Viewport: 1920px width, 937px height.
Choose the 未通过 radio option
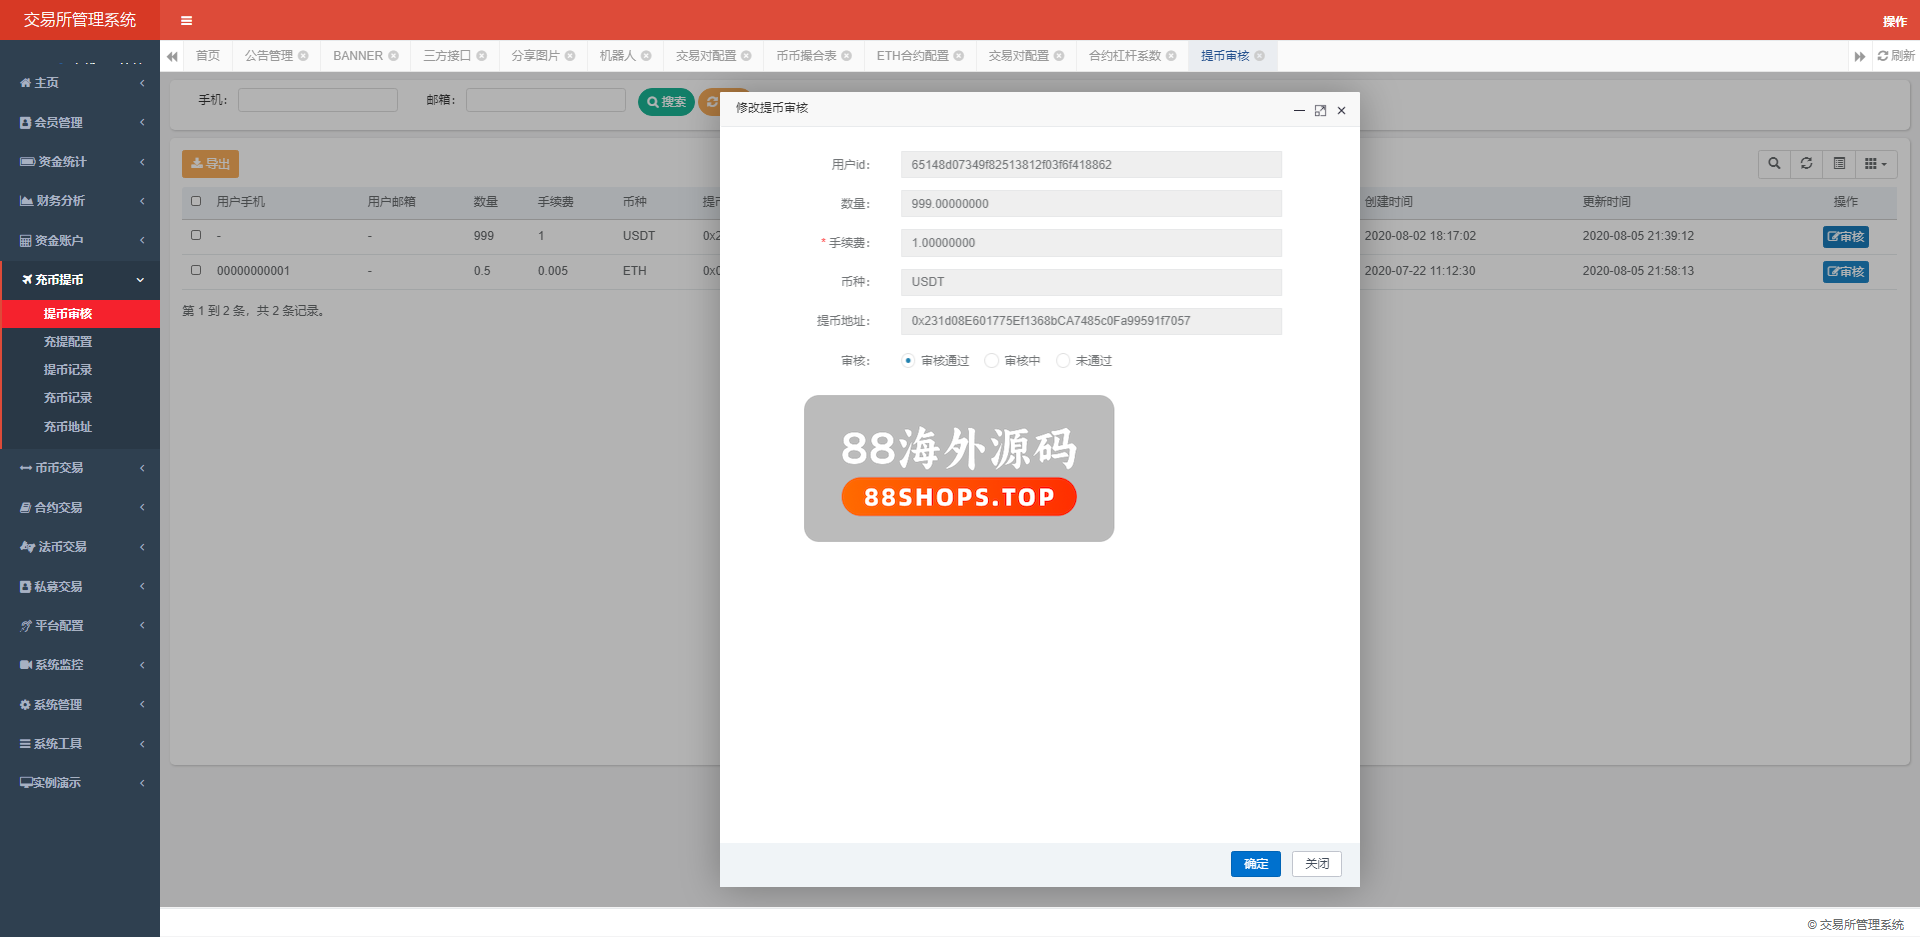pyautogui.click(x=1063, y=361)
